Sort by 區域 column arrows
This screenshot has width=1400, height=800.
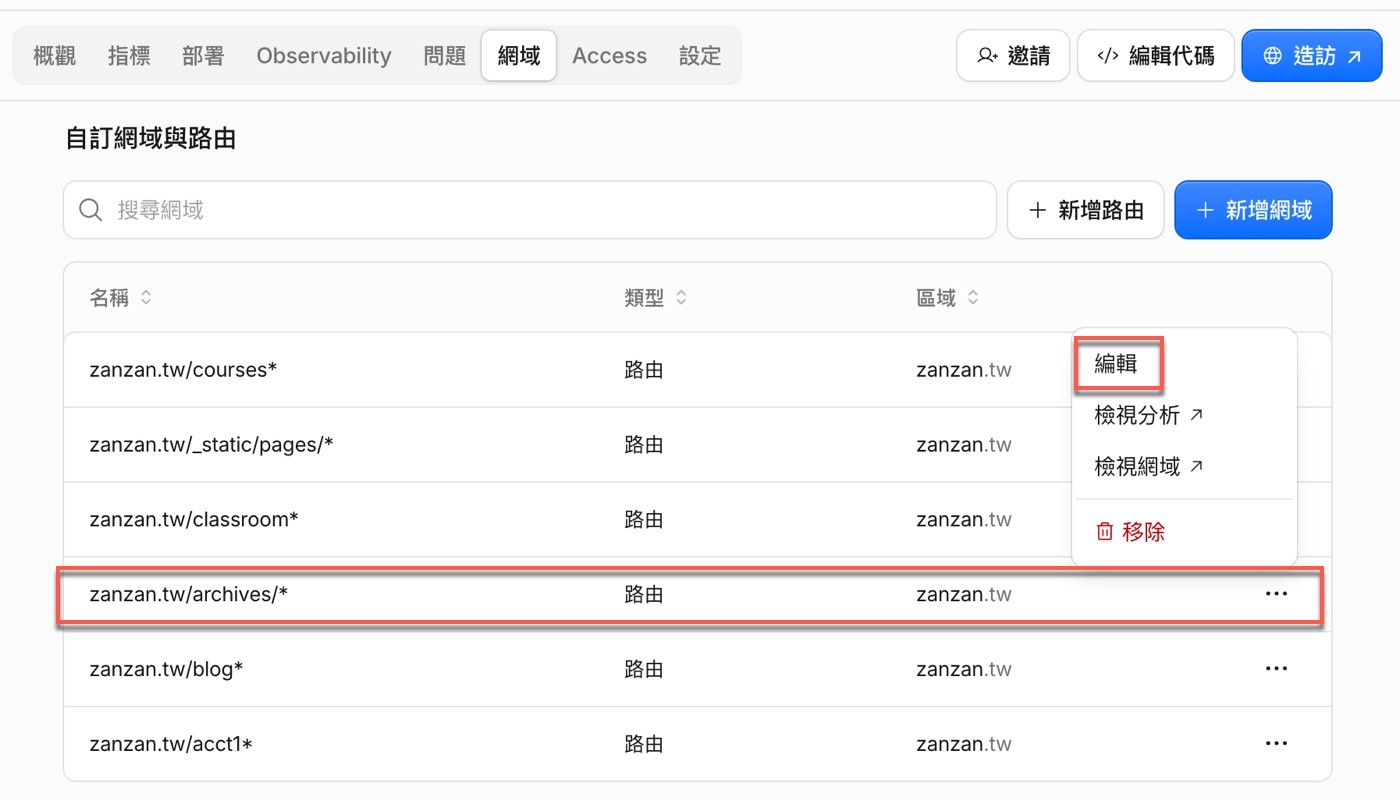pyautogui.click(x=973, y=298)
